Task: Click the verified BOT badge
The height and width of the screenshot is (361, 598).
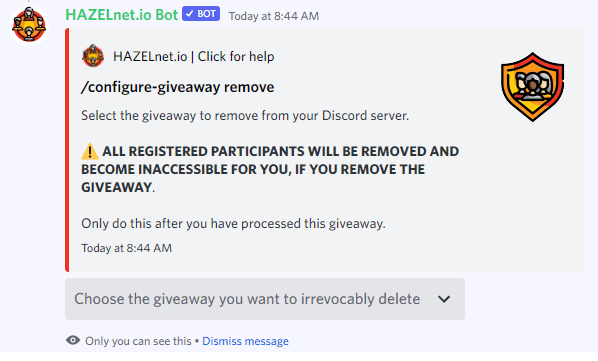Action: (x=201, y=14)
